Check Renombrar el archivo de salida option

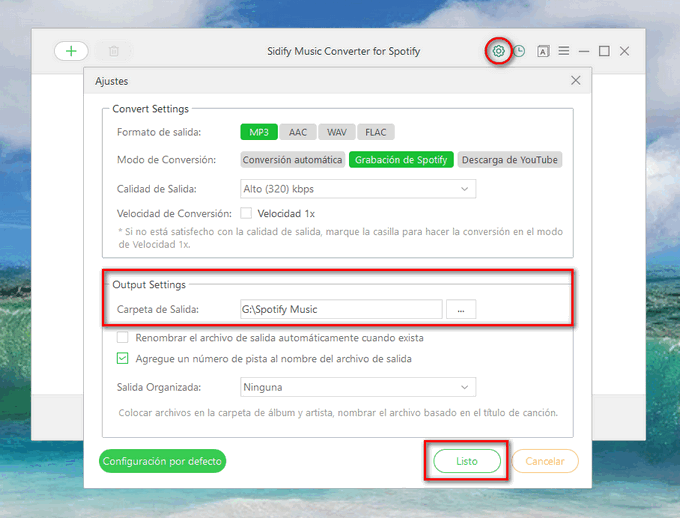123,338
